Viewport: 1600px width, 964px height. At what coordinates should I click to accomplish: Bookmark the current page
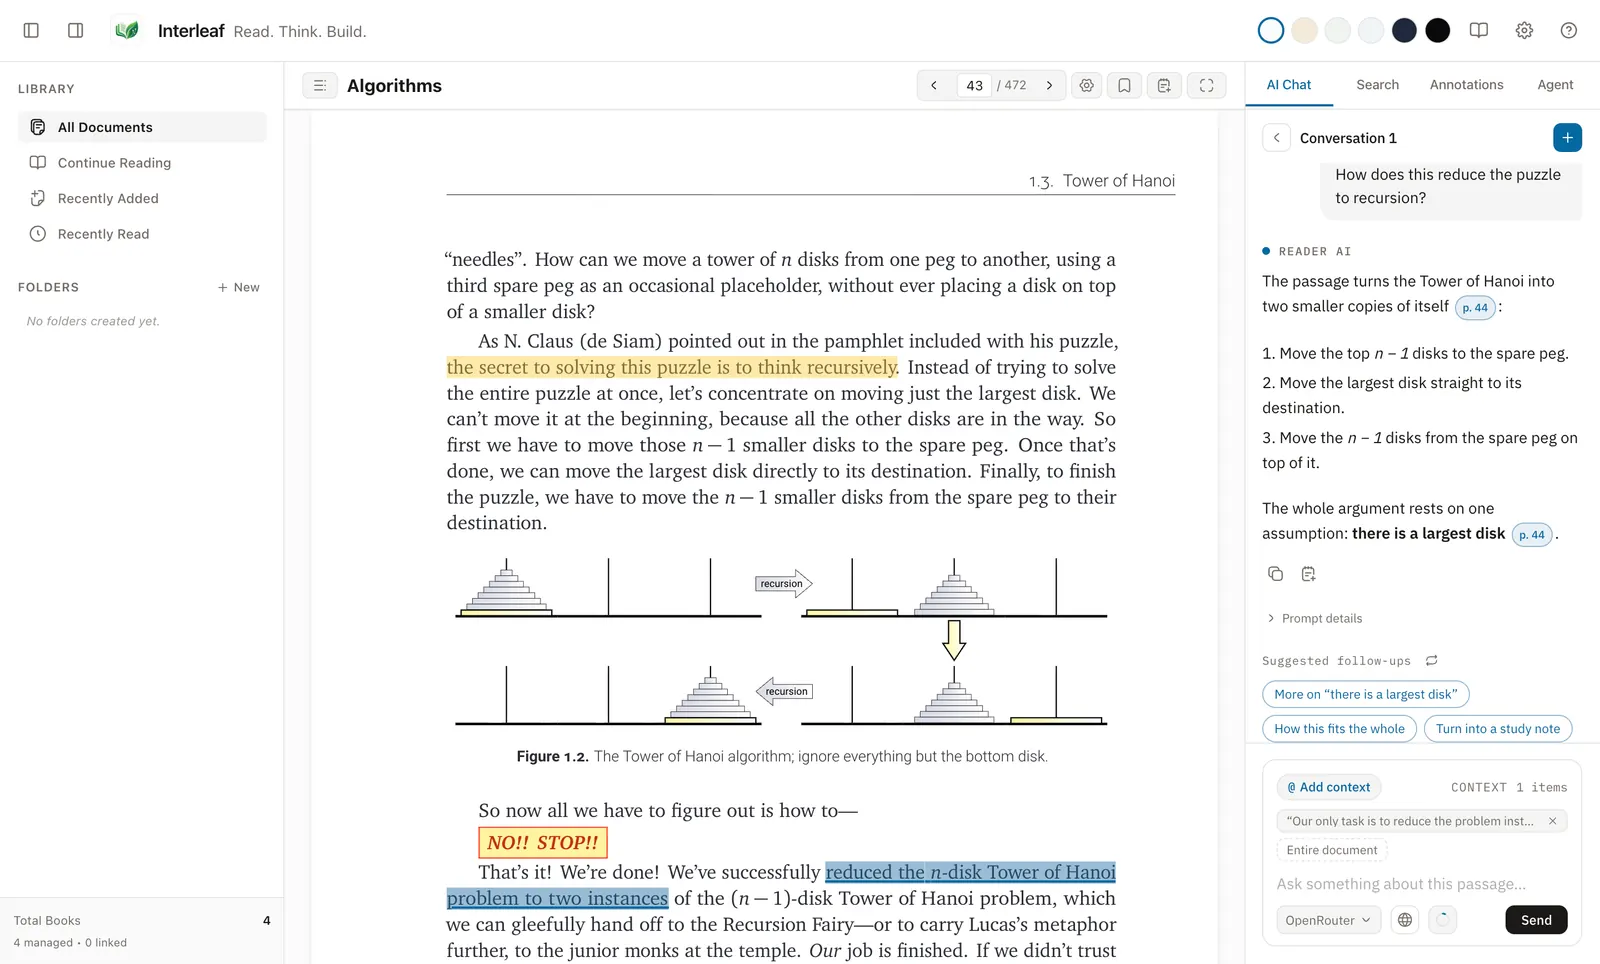[1125, 86]
